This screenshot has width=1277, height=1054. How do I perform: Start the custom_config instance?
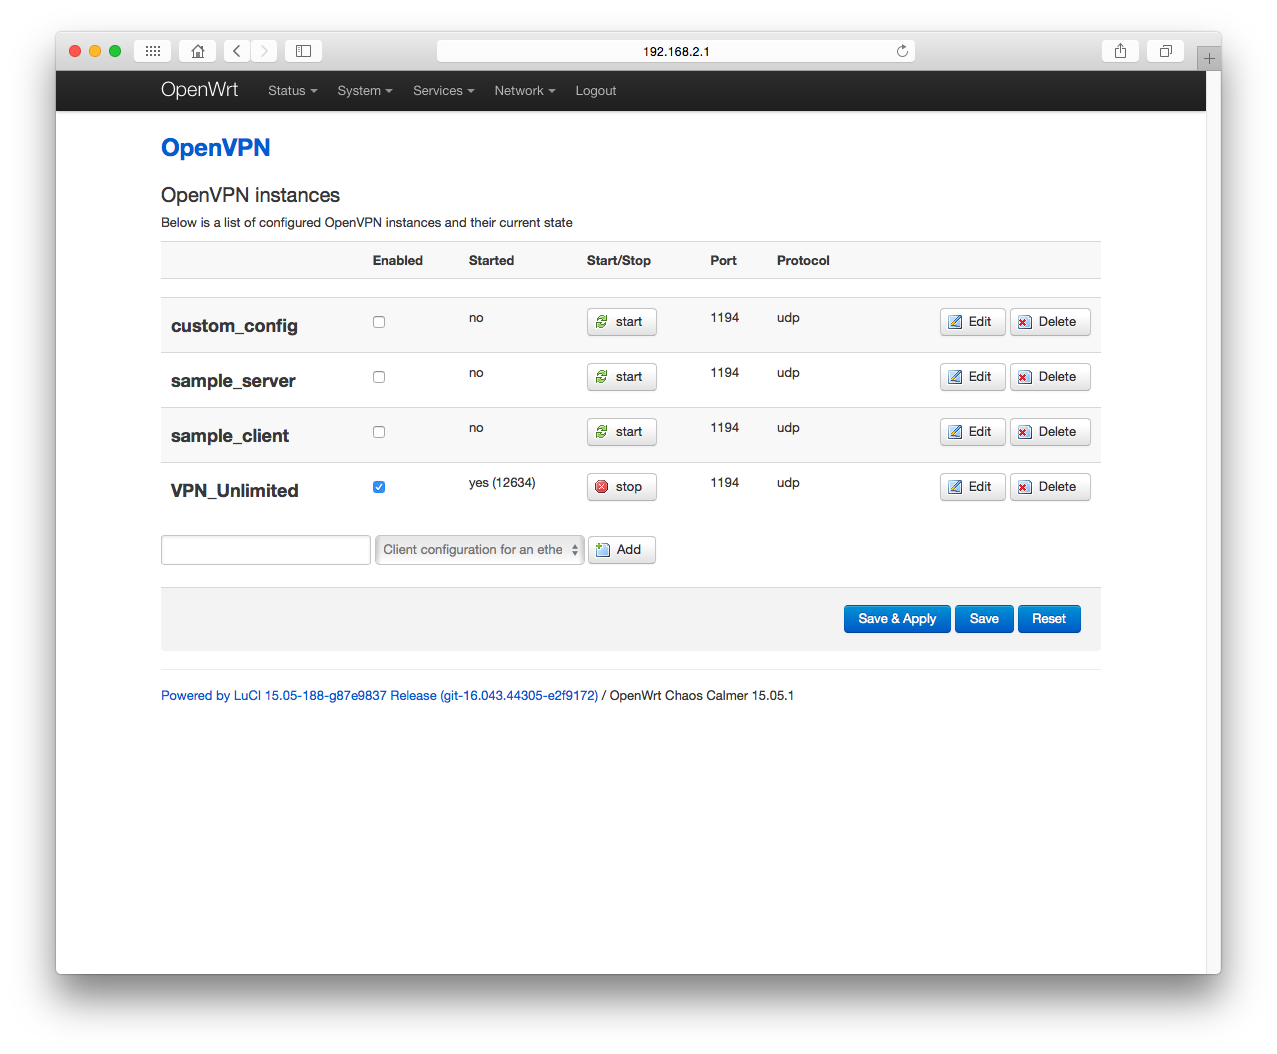pos(621,322)
